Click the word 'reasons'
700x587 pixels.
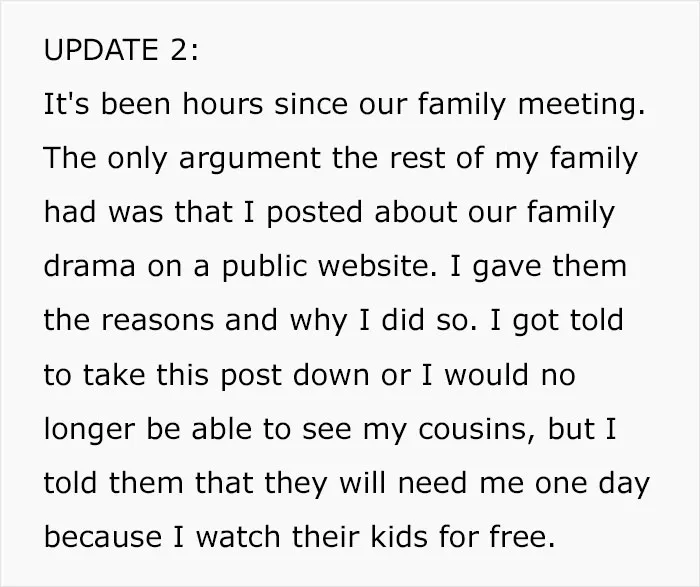[158, 321]
